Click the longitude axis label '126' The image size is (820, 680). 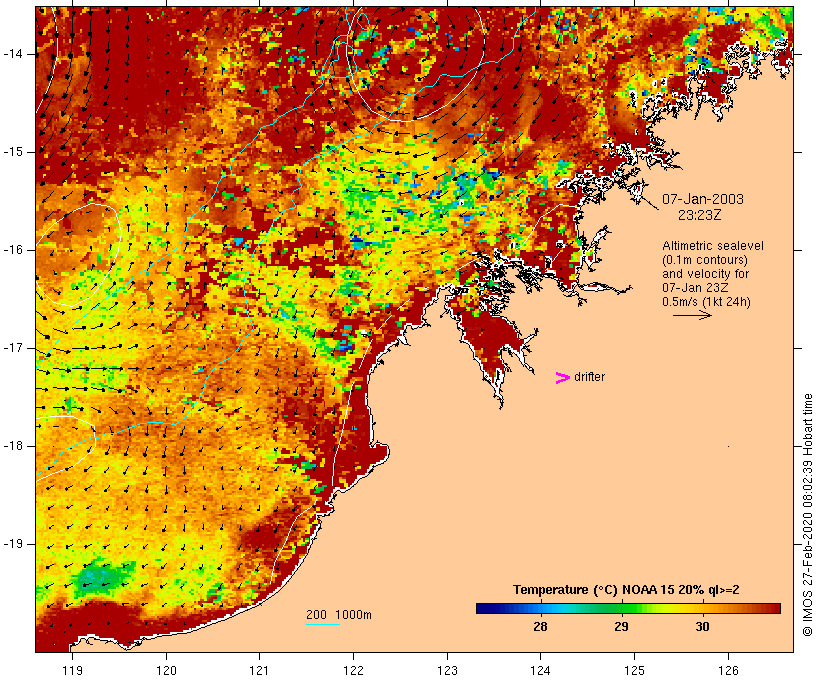(x=728, y=670)
